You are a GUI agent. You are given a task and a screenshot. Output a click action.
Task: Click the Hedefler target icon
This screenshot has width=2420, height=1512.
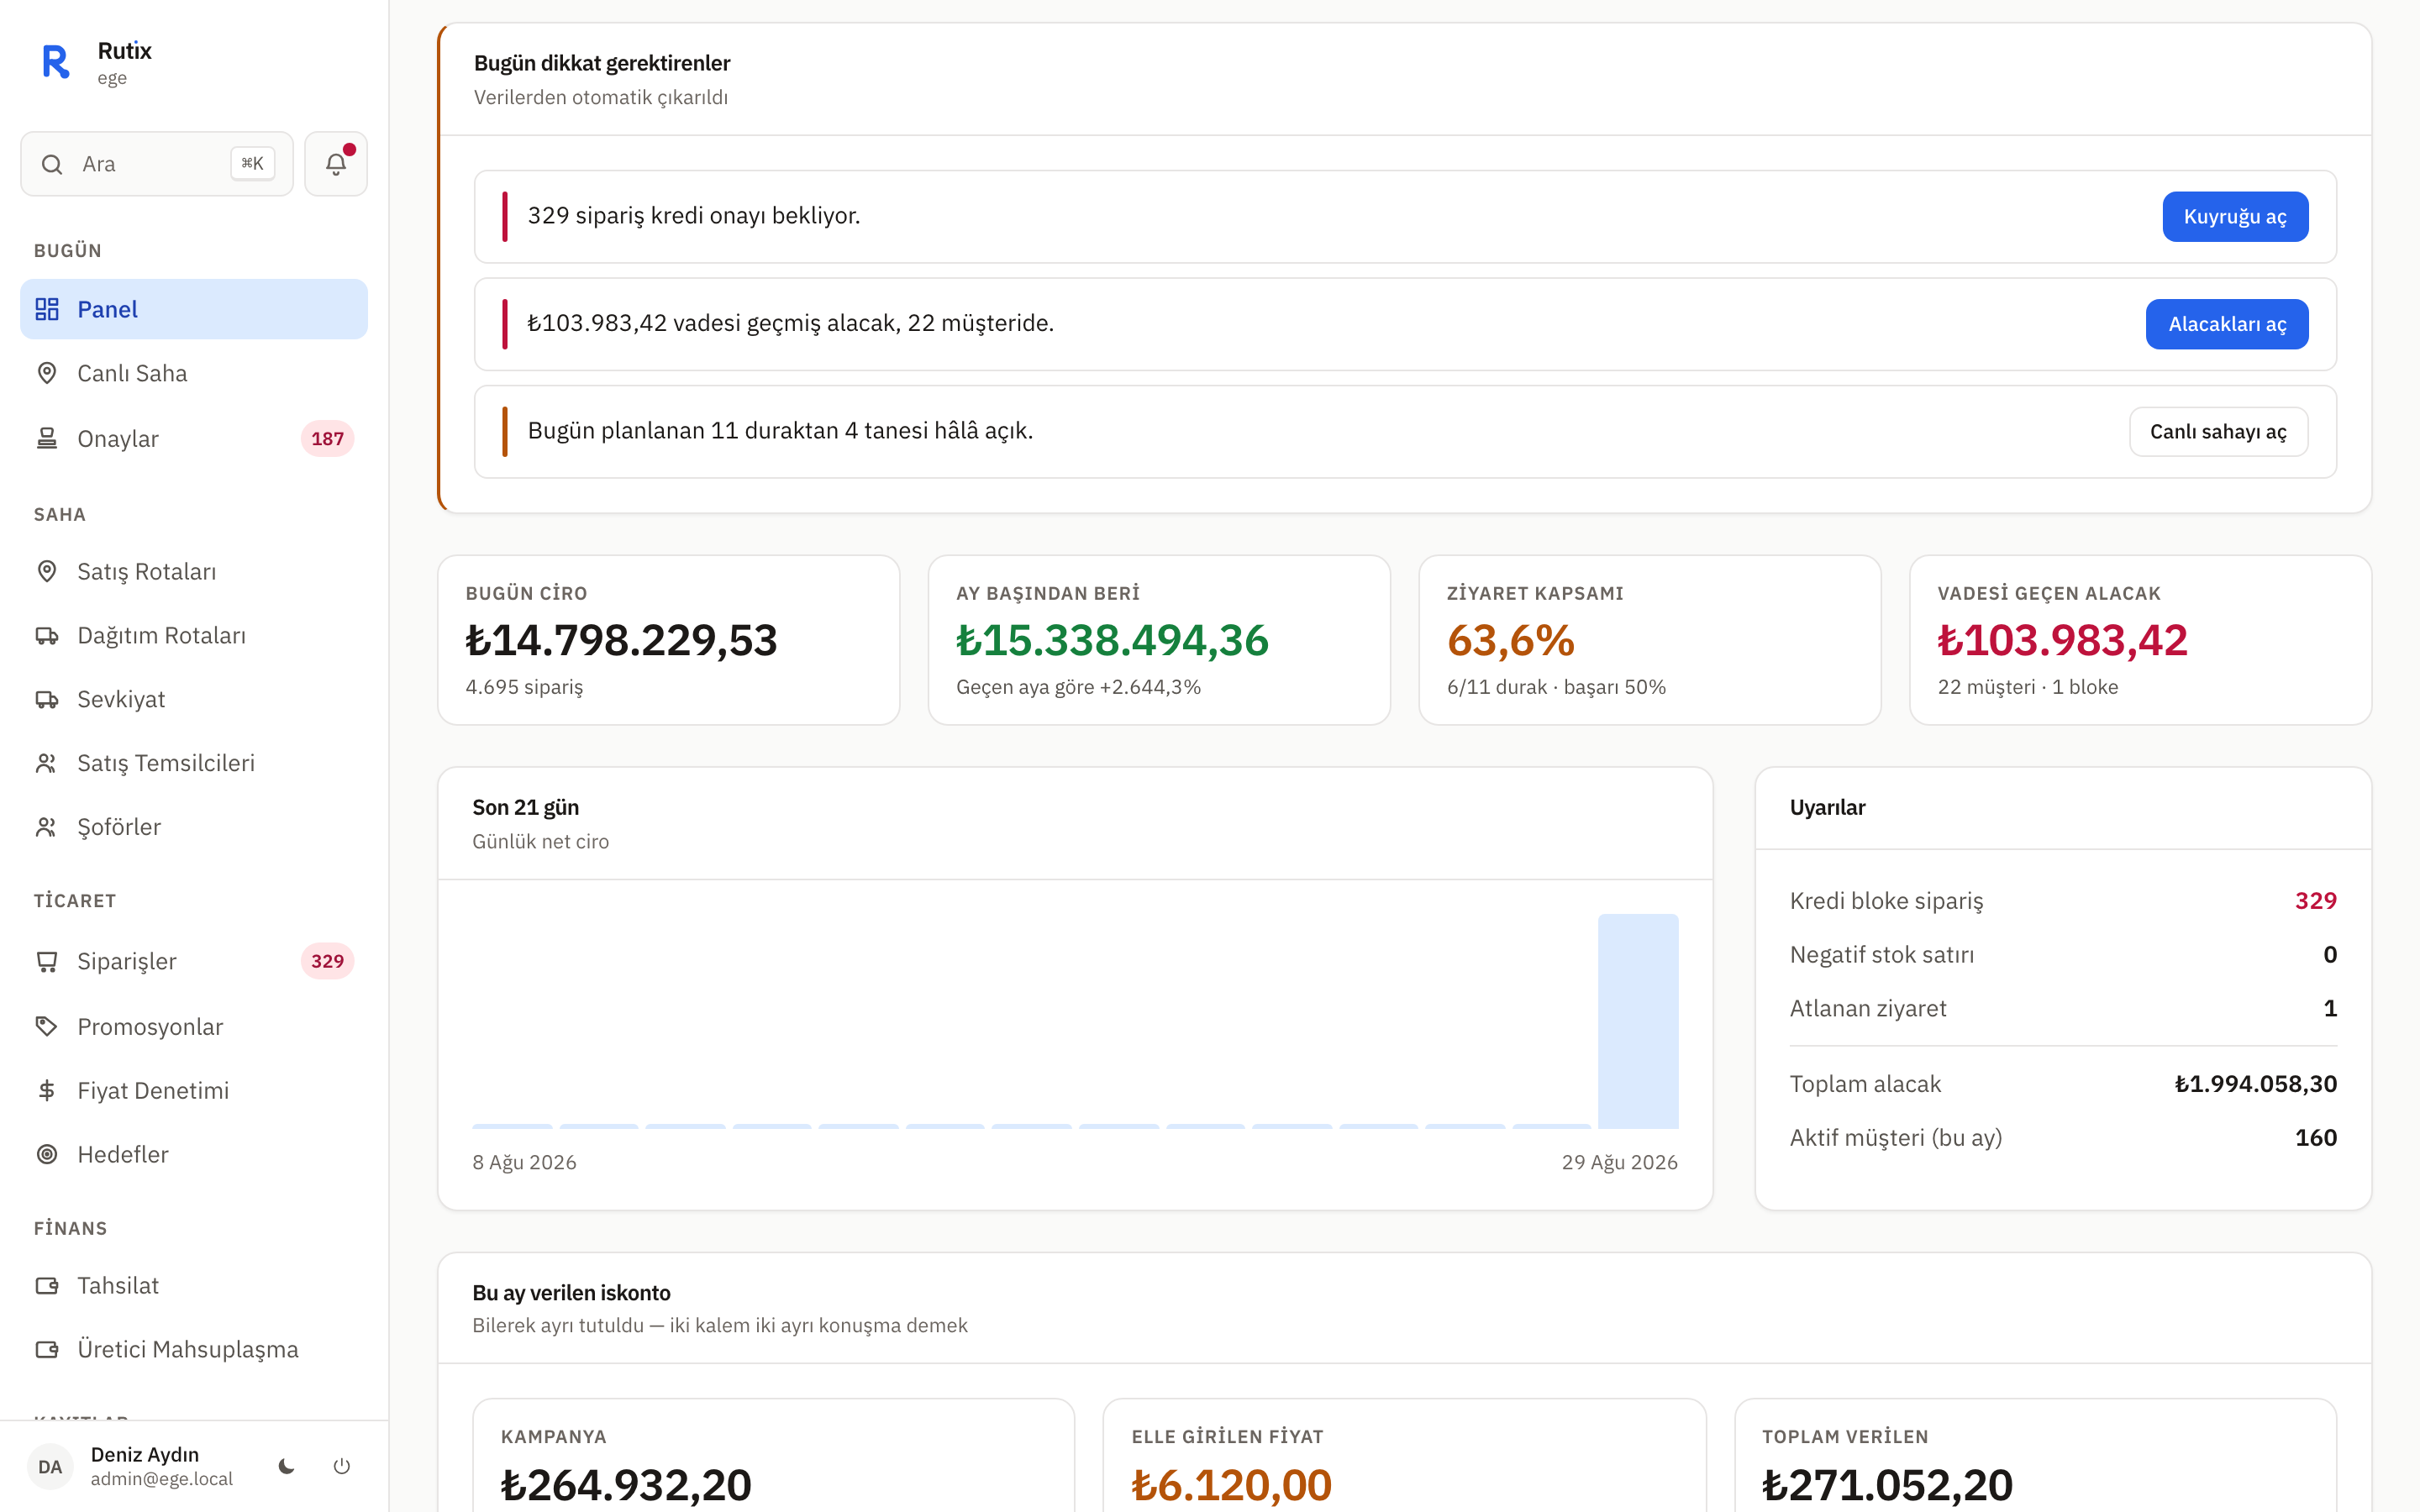[x=47, y=1154]
